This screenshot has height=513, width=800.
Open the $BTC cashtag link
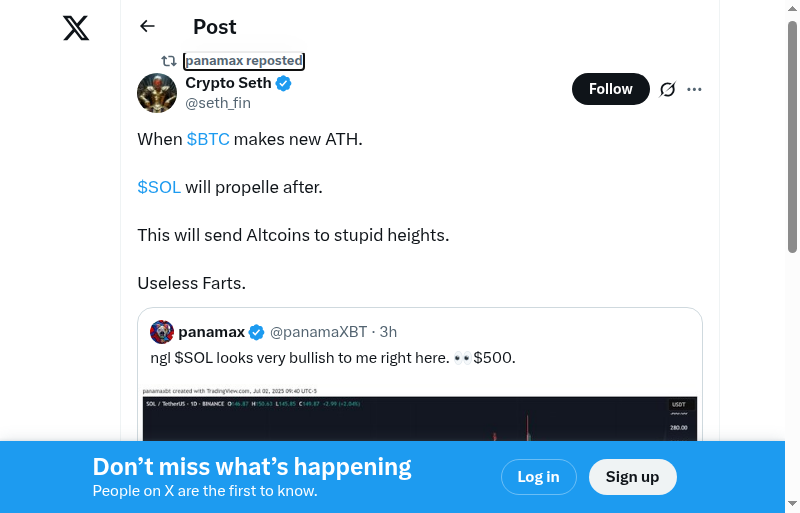(x=208, y=139)
